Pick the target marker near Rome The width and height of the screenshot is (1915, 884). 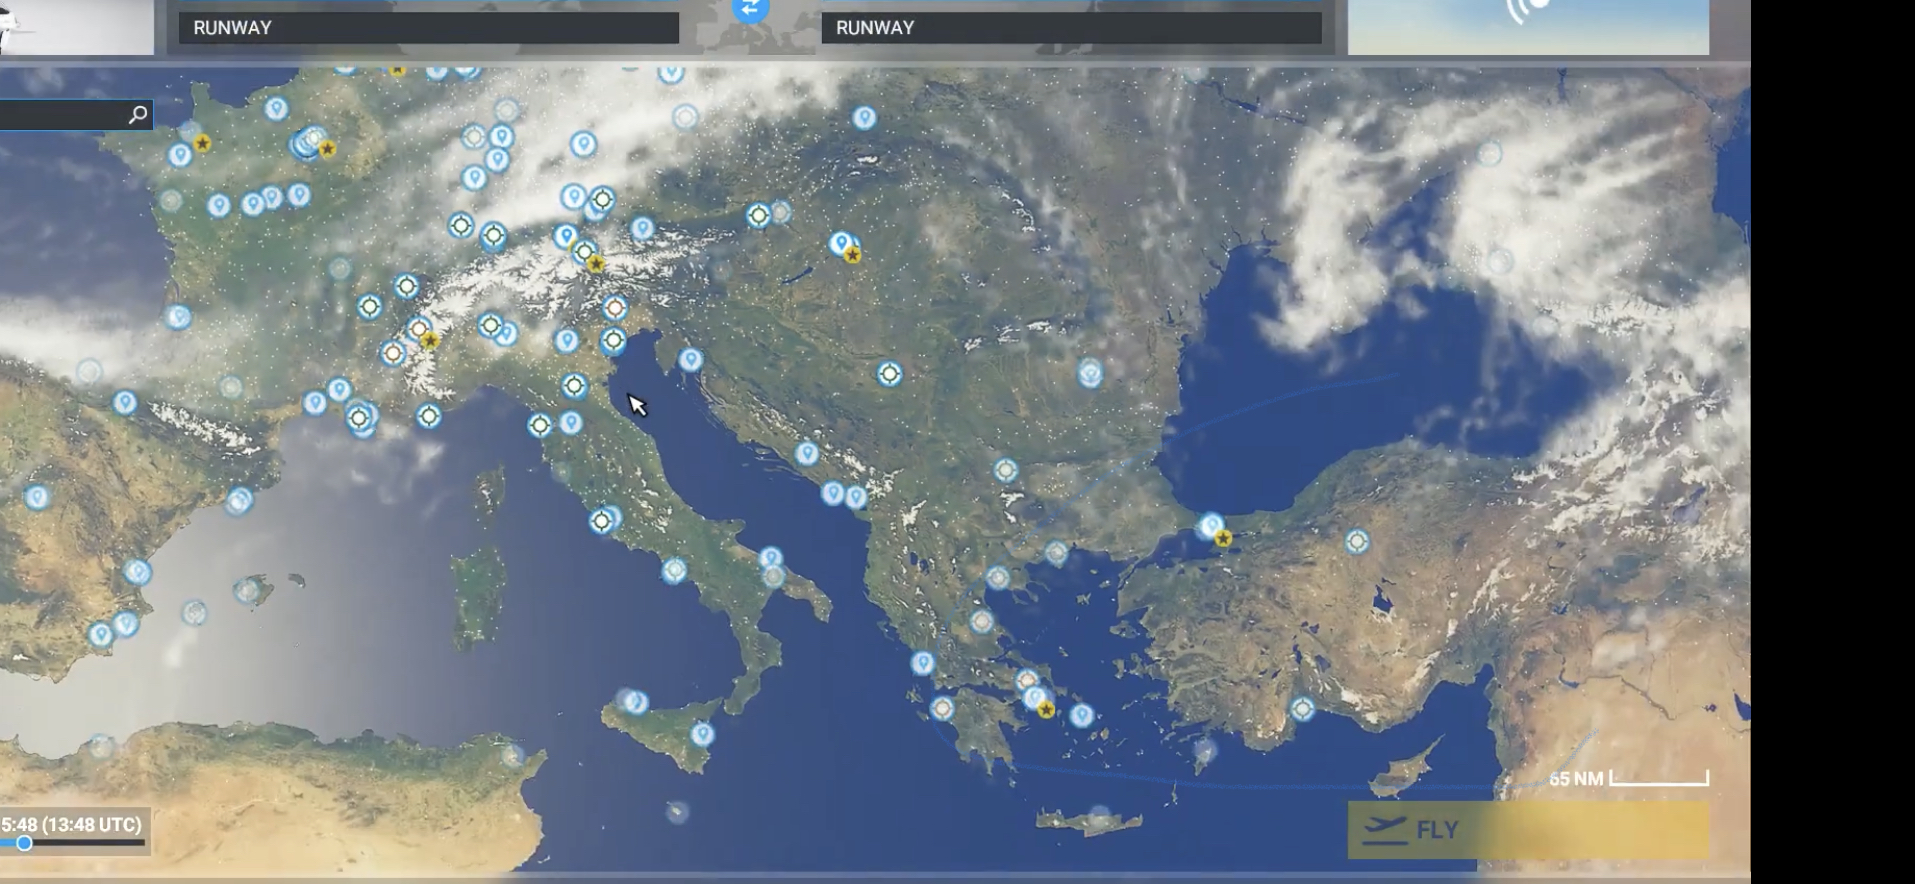click(x=601, y=521)
